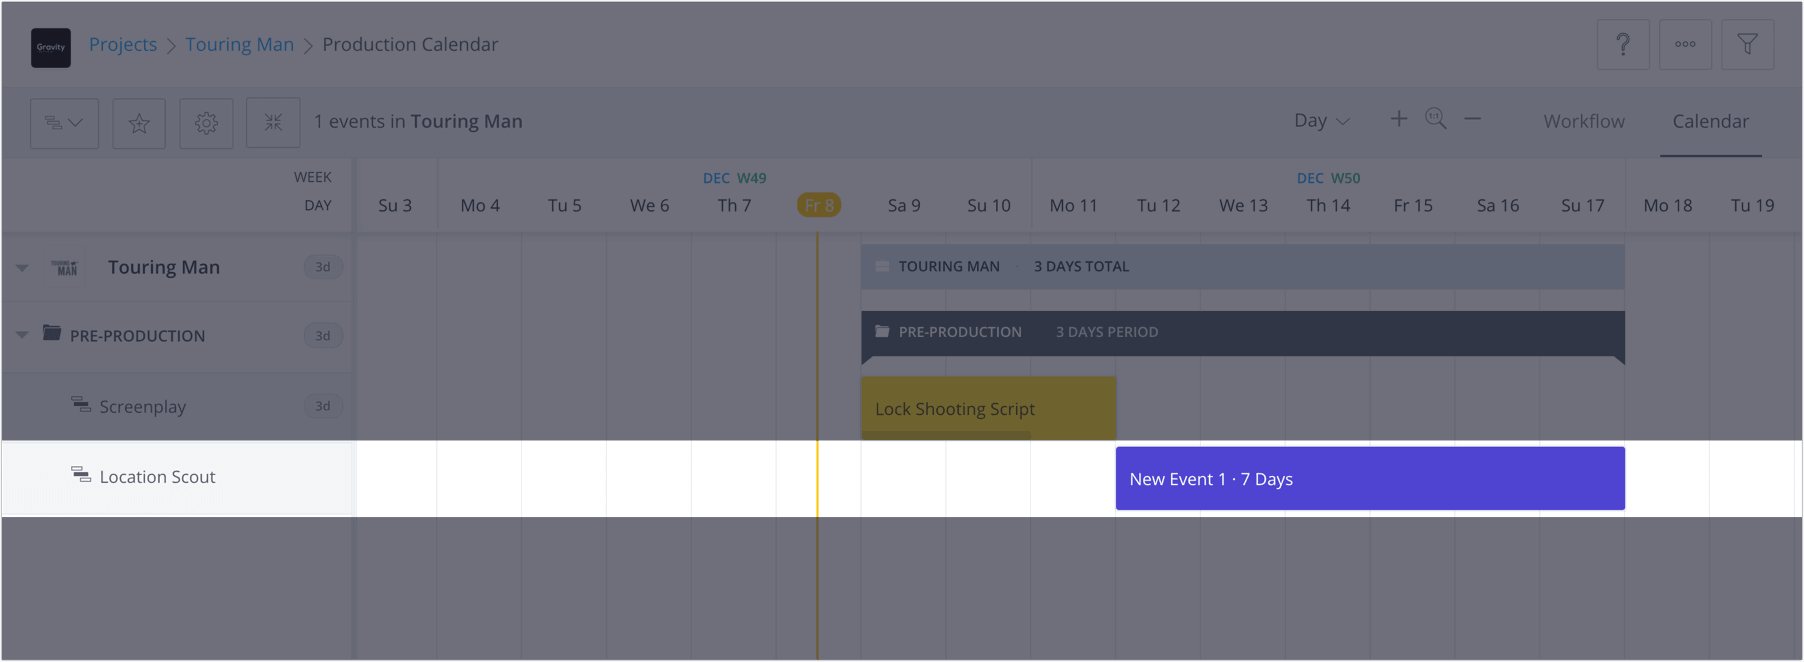
Task: Select the Location Scout row
Action: click(177, 478)
